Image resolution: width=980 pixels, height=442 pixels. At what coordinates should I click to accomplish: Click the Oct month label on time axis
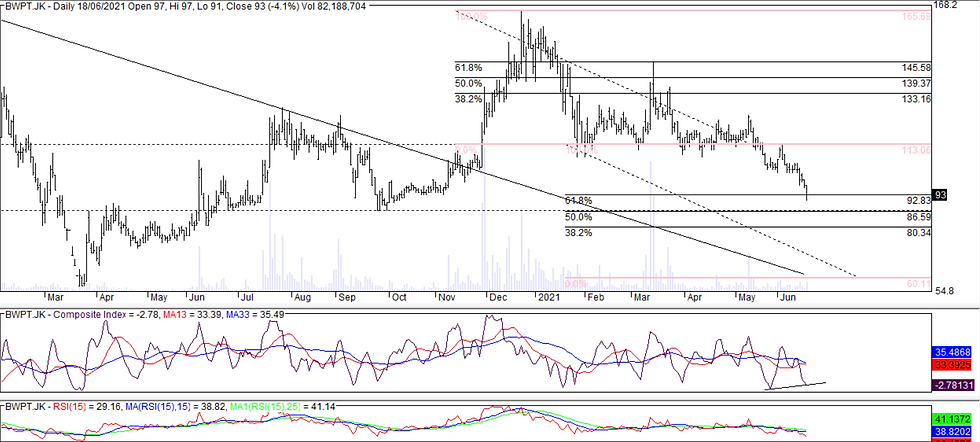click(x=401, y=298)
